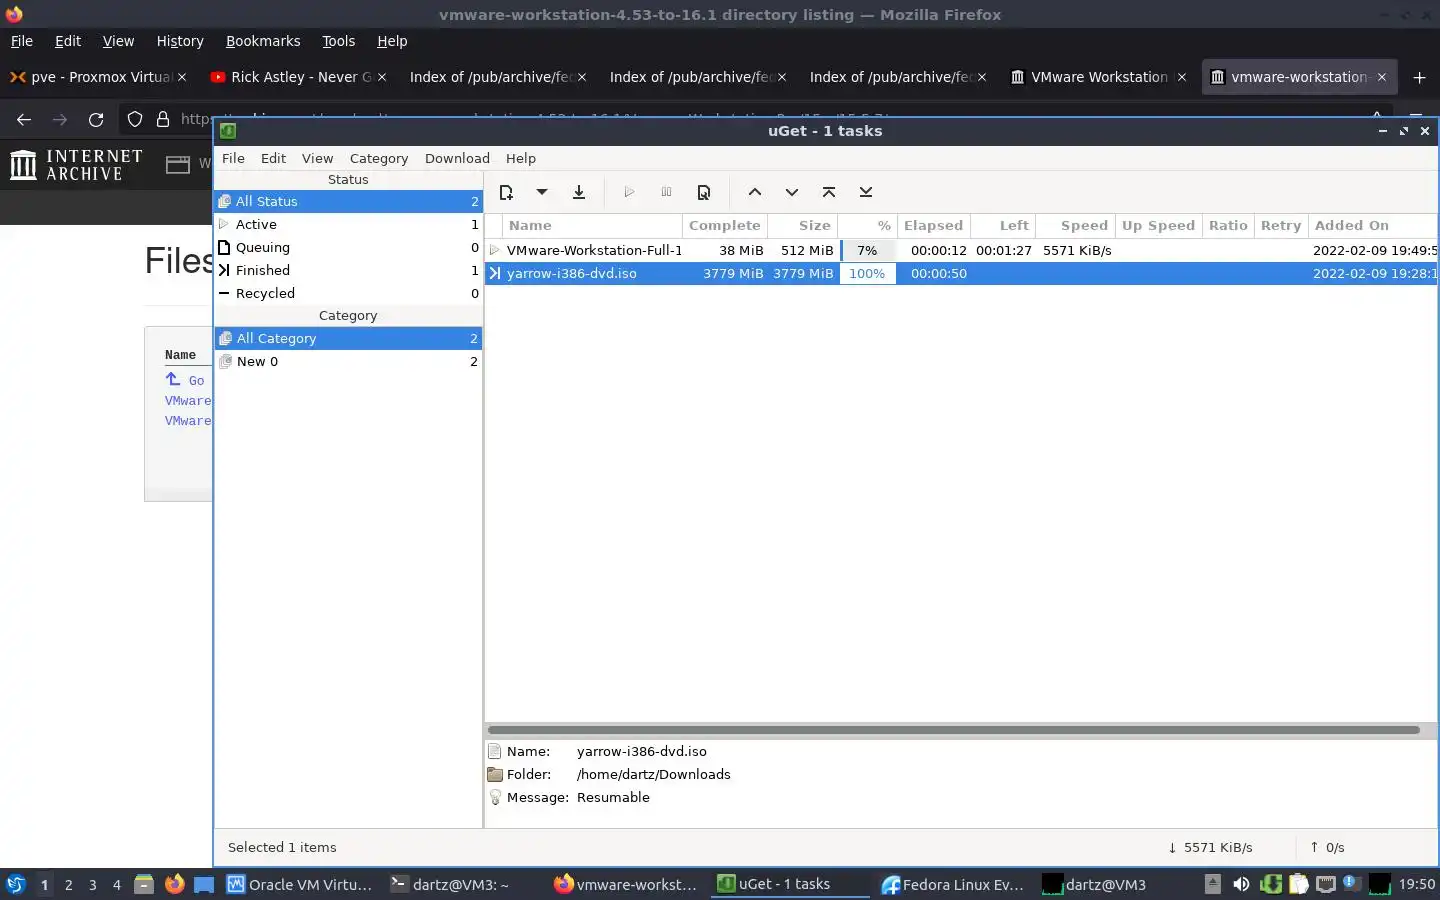This screenshot has width=1440, height=900.
Task: Open the application menu icon in taskbar
Action: (x=16, y=884)
